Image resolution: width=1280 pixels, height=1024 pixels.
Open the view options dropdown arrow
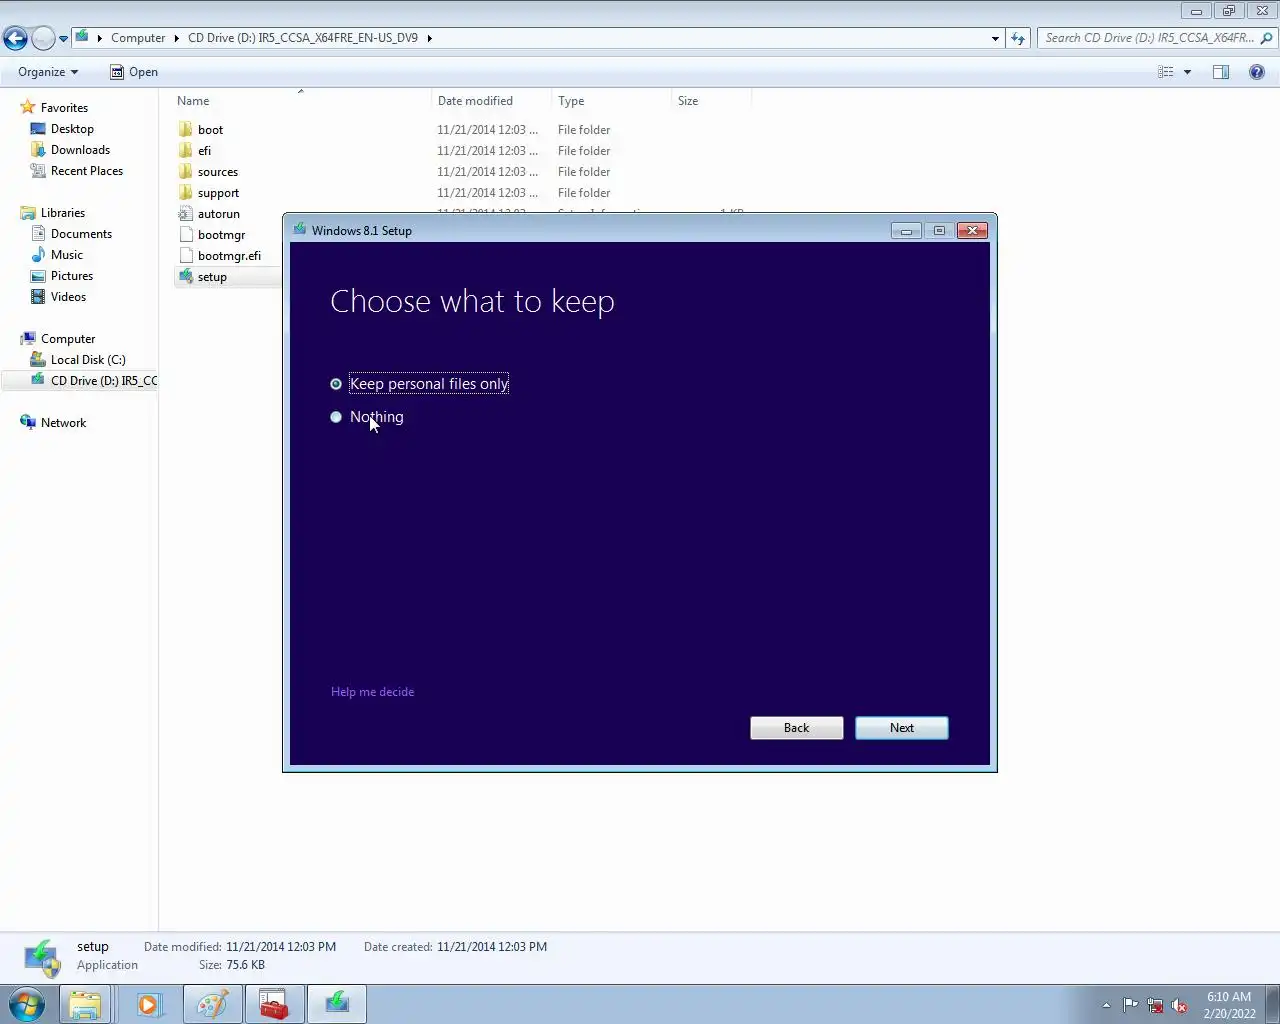click(1187, 72)
